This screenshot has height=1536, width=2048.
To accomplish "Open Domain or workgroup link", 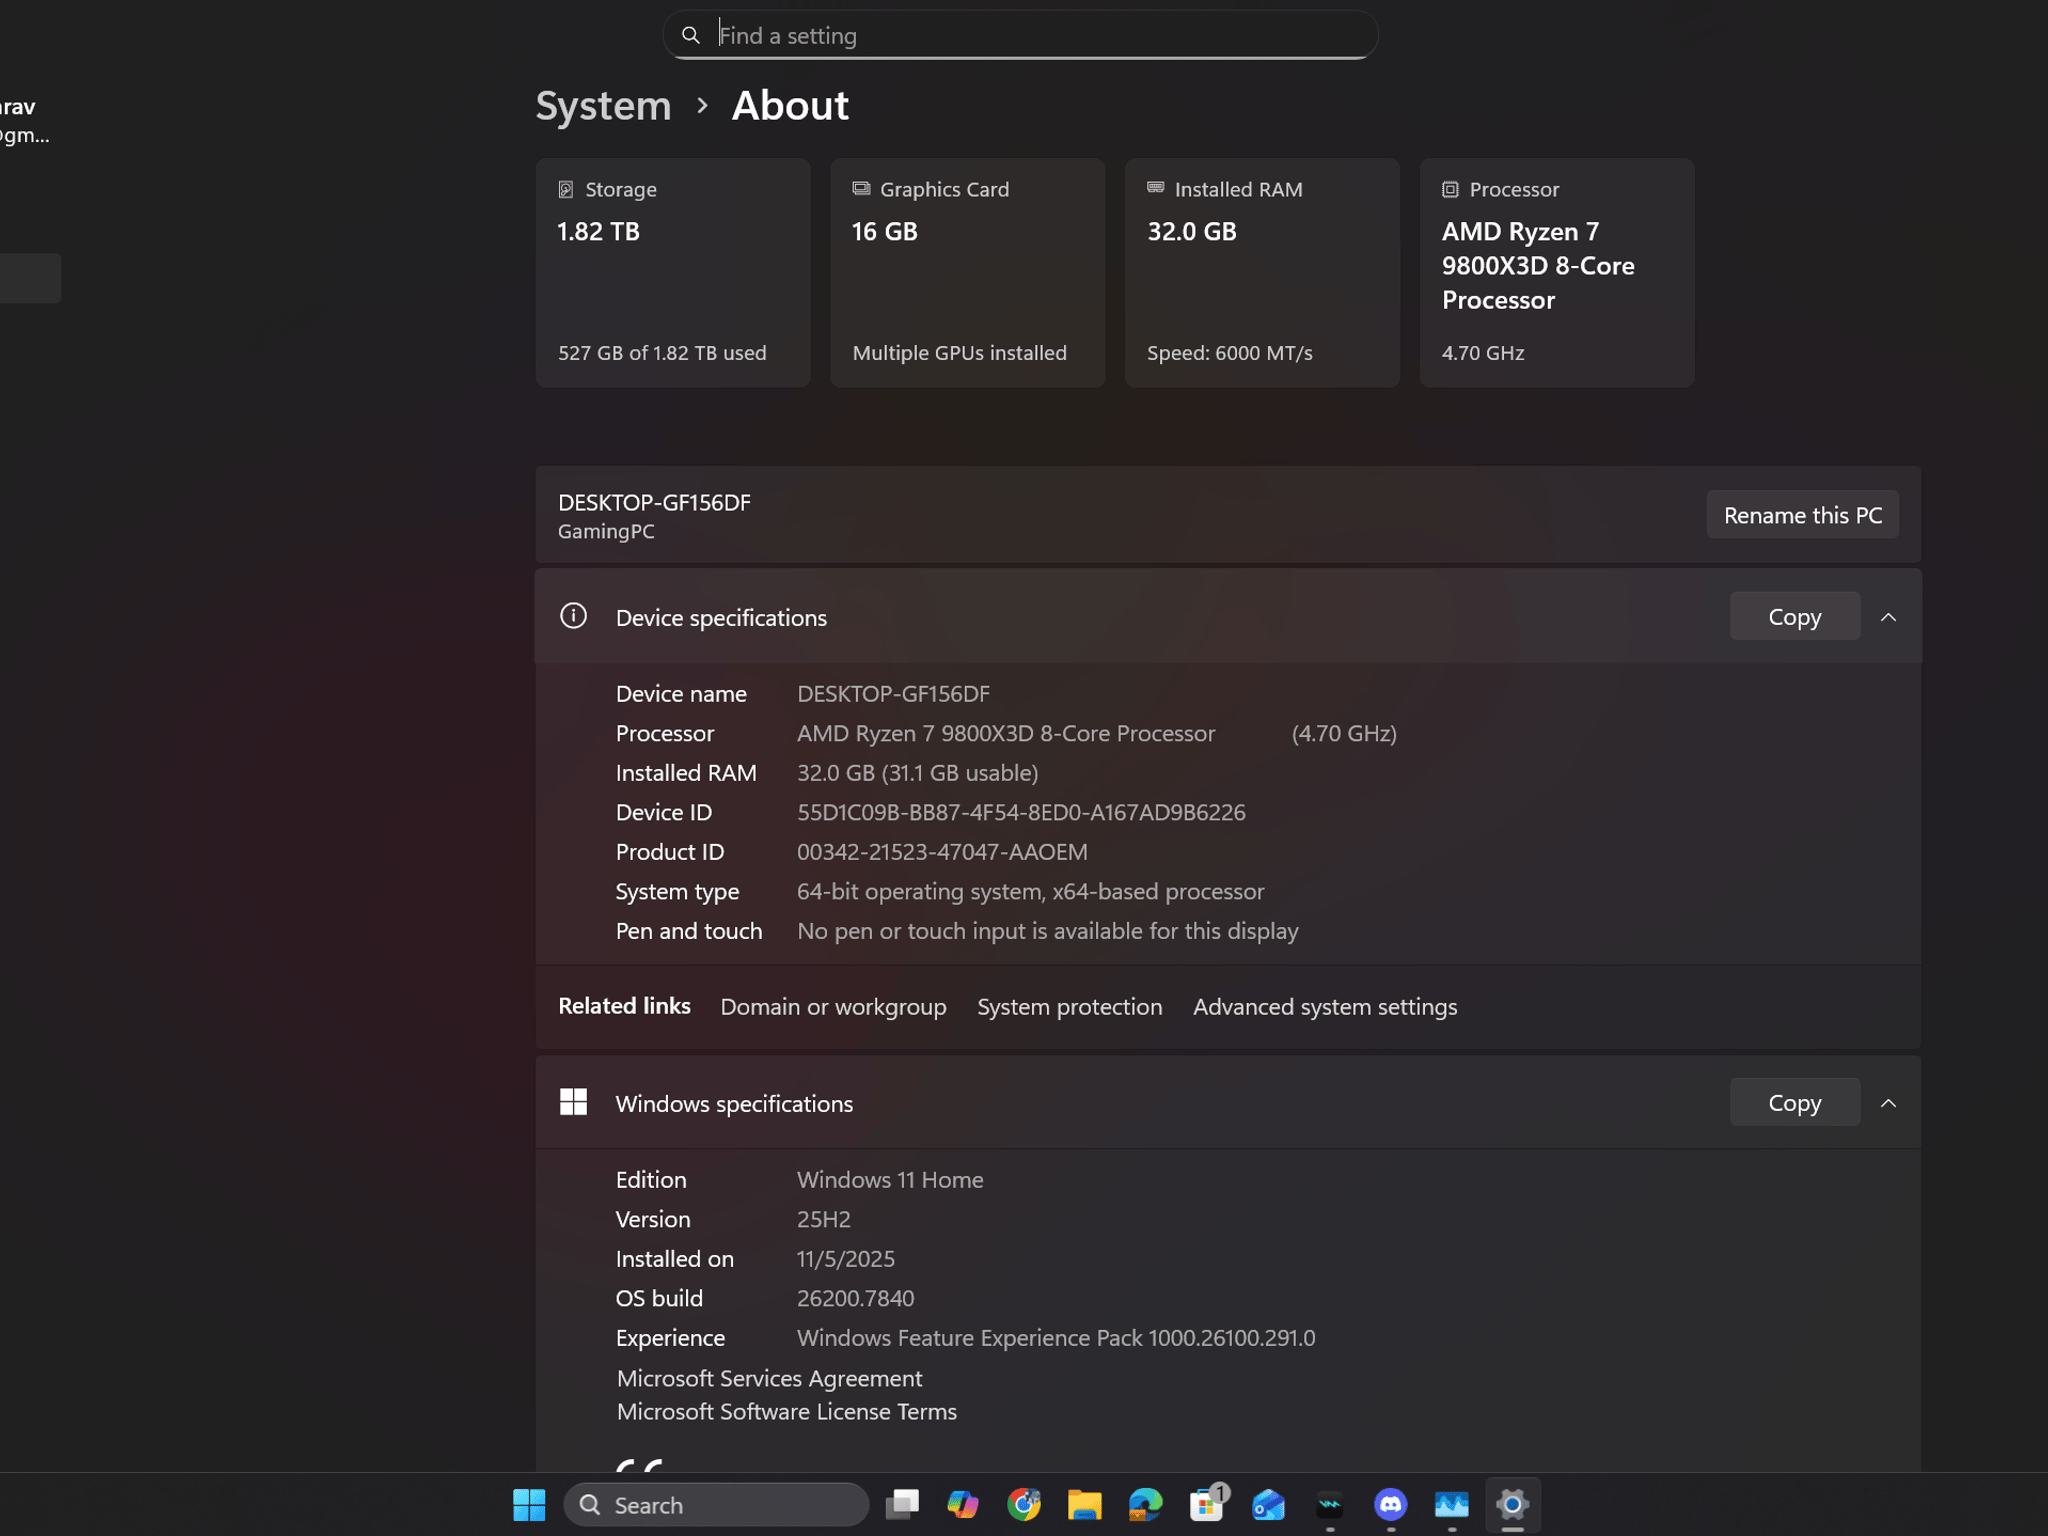I will click(833, 1007).
